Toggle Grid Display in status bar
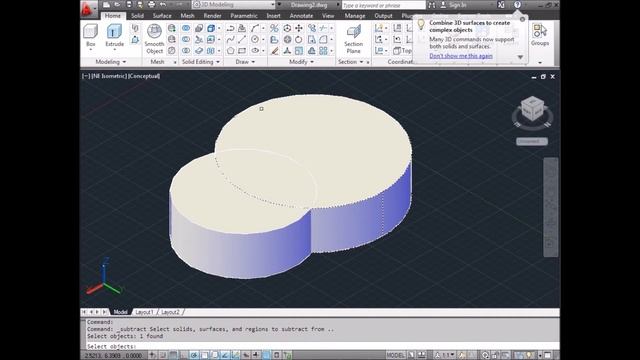 tap(173, 355)
